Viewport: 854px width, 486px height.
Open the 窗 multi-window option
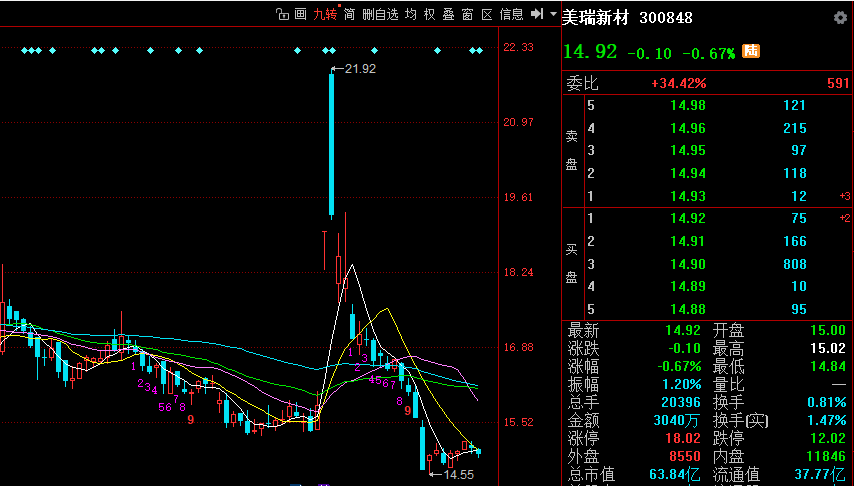(x=468, y=14)
